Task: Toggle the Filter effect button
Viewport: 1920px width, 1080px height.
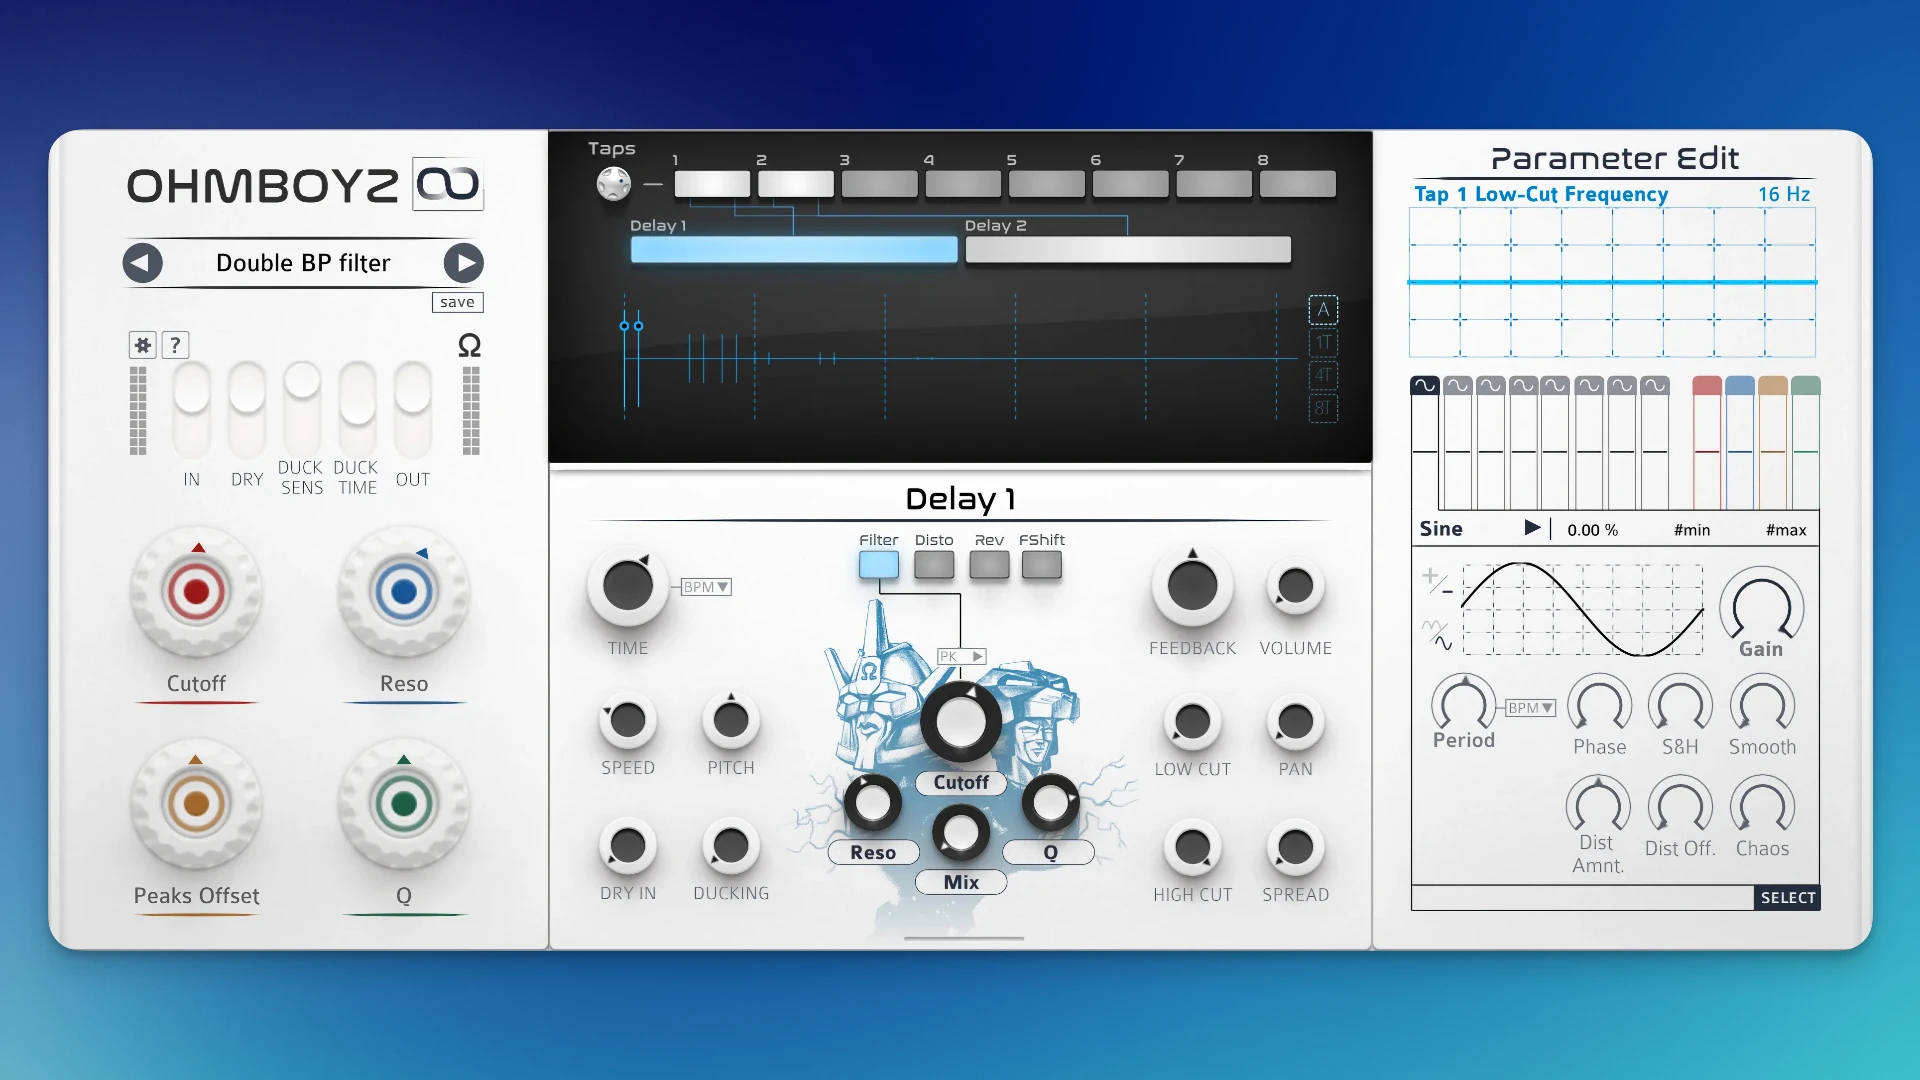Action: [x=878, y=565]
